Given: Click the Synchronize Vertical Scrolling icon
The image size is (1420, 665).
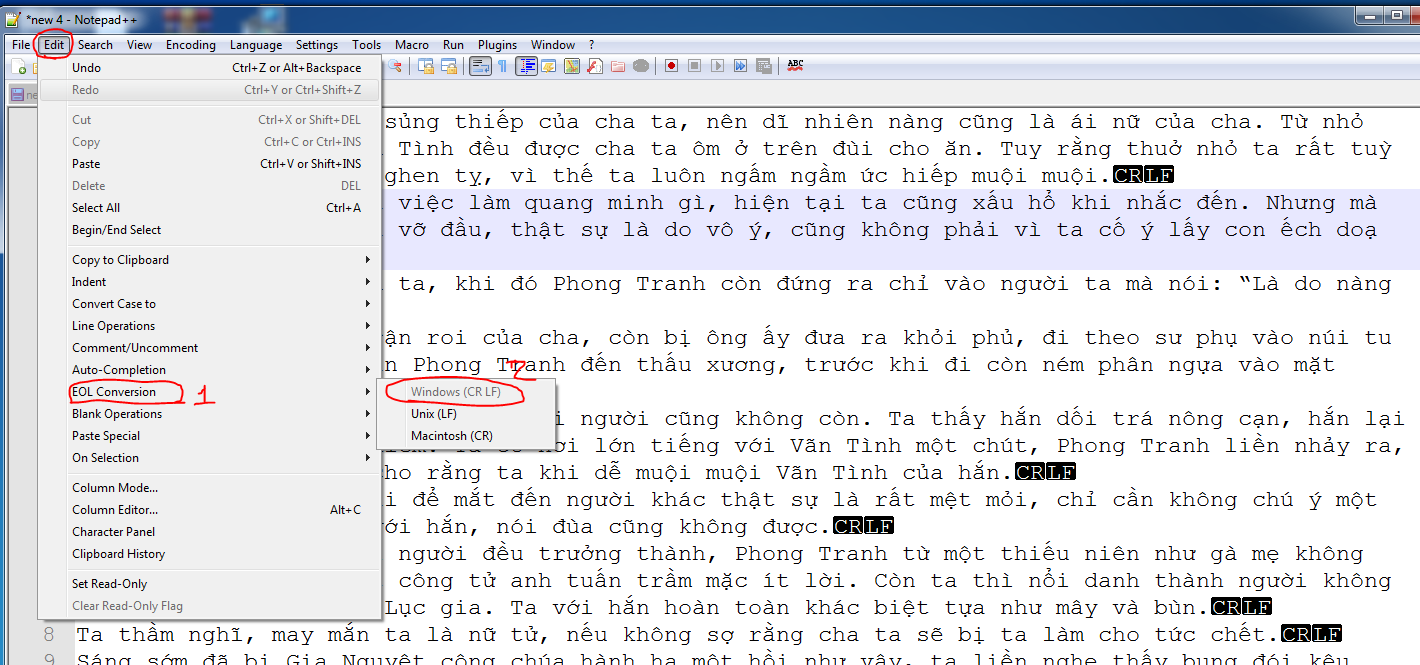Looking at the screenshot, I should coord(425,66).
